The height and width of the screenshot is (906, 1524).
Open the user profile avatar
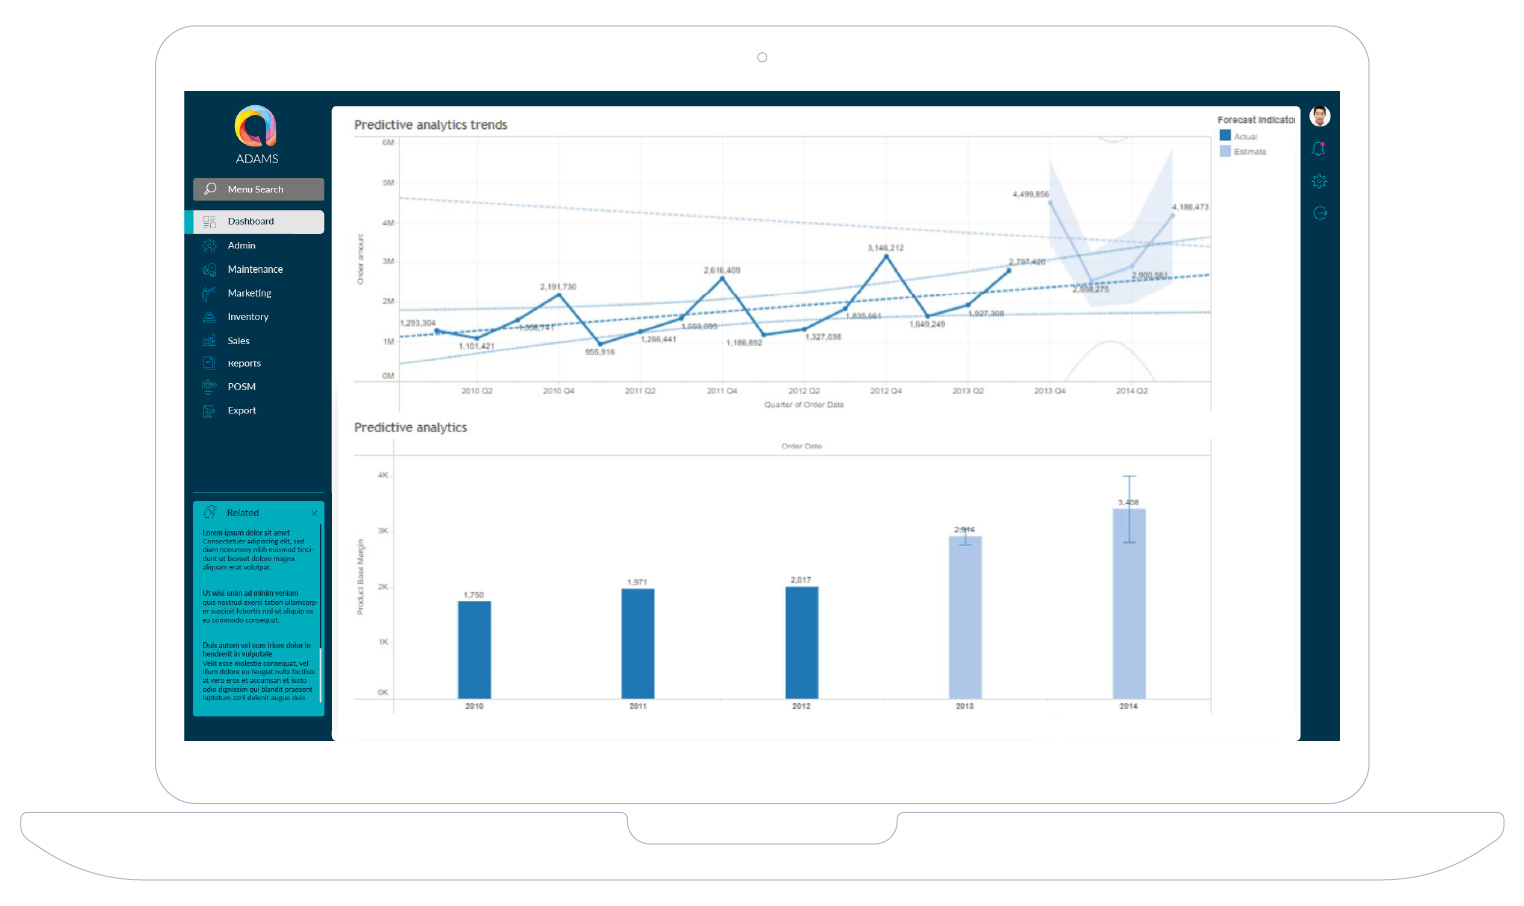(1319, 117)
